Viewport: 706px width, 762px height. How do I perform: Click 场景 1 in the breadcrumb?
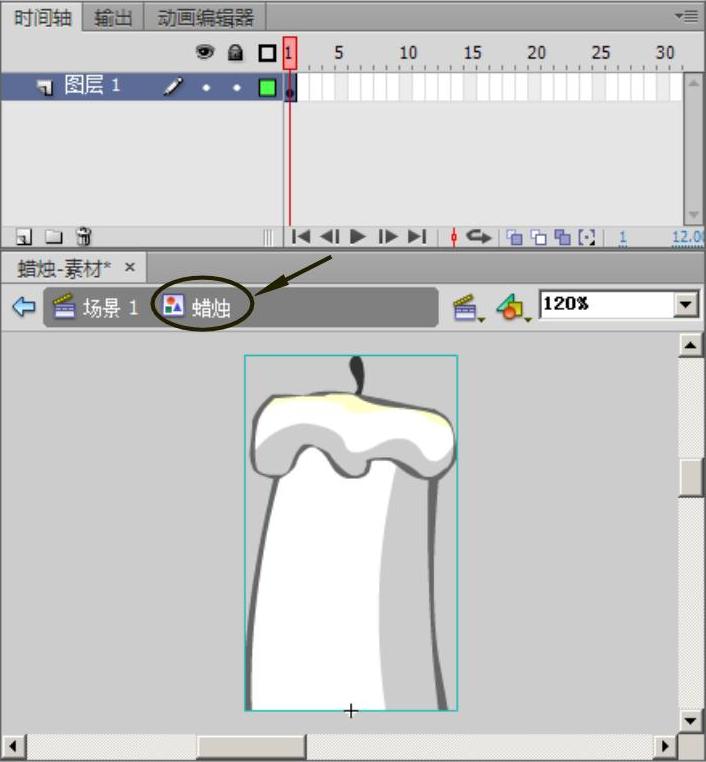pyautogui.click(x=97, y=307)
